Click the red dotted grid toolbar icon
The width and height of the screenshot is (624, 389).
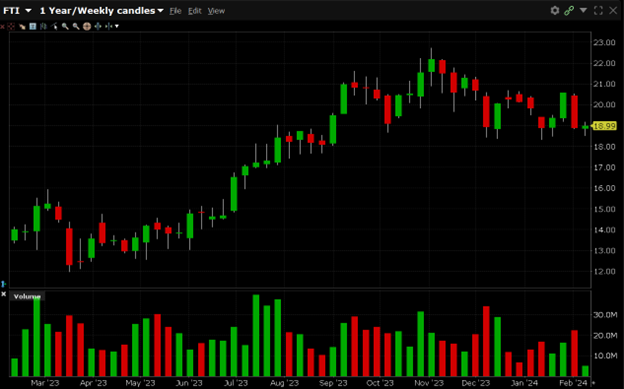coord(11,27)
